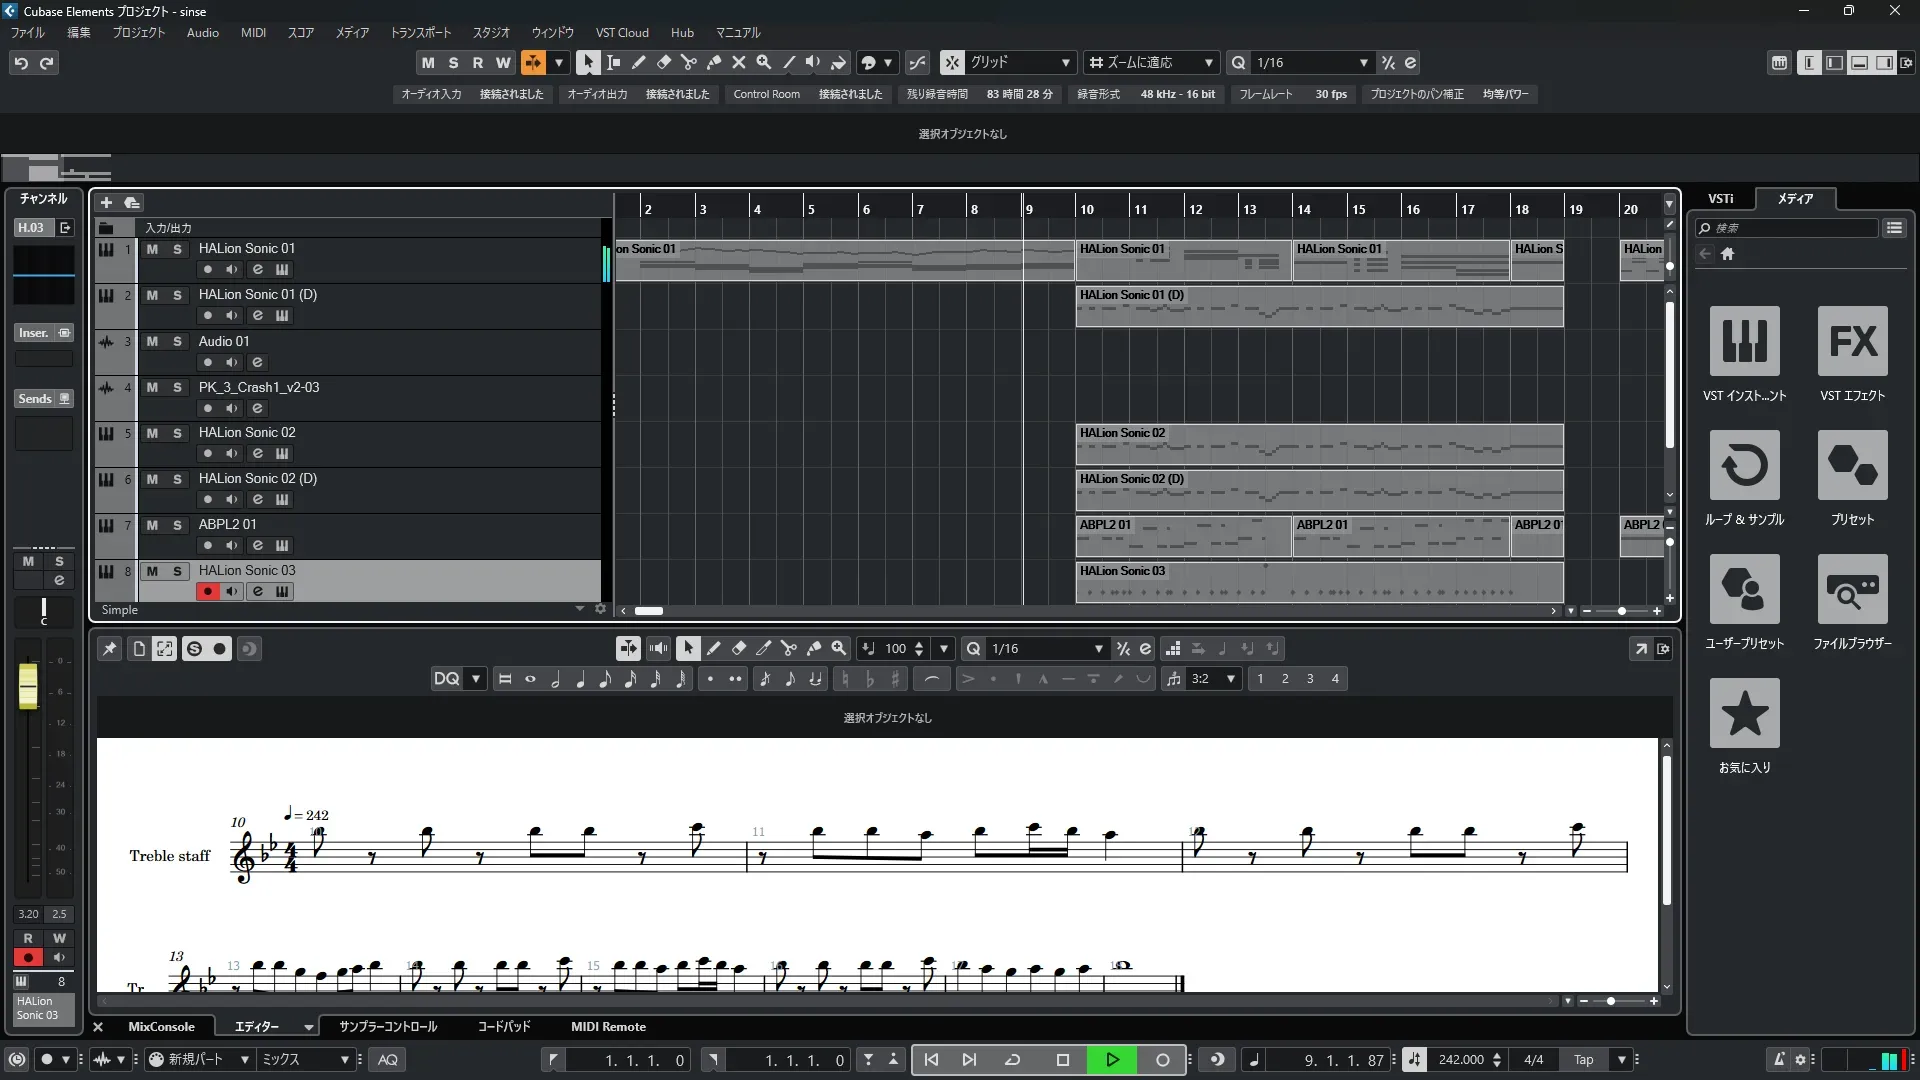Select the Glue tool in the main toolbar

point(713,62)
